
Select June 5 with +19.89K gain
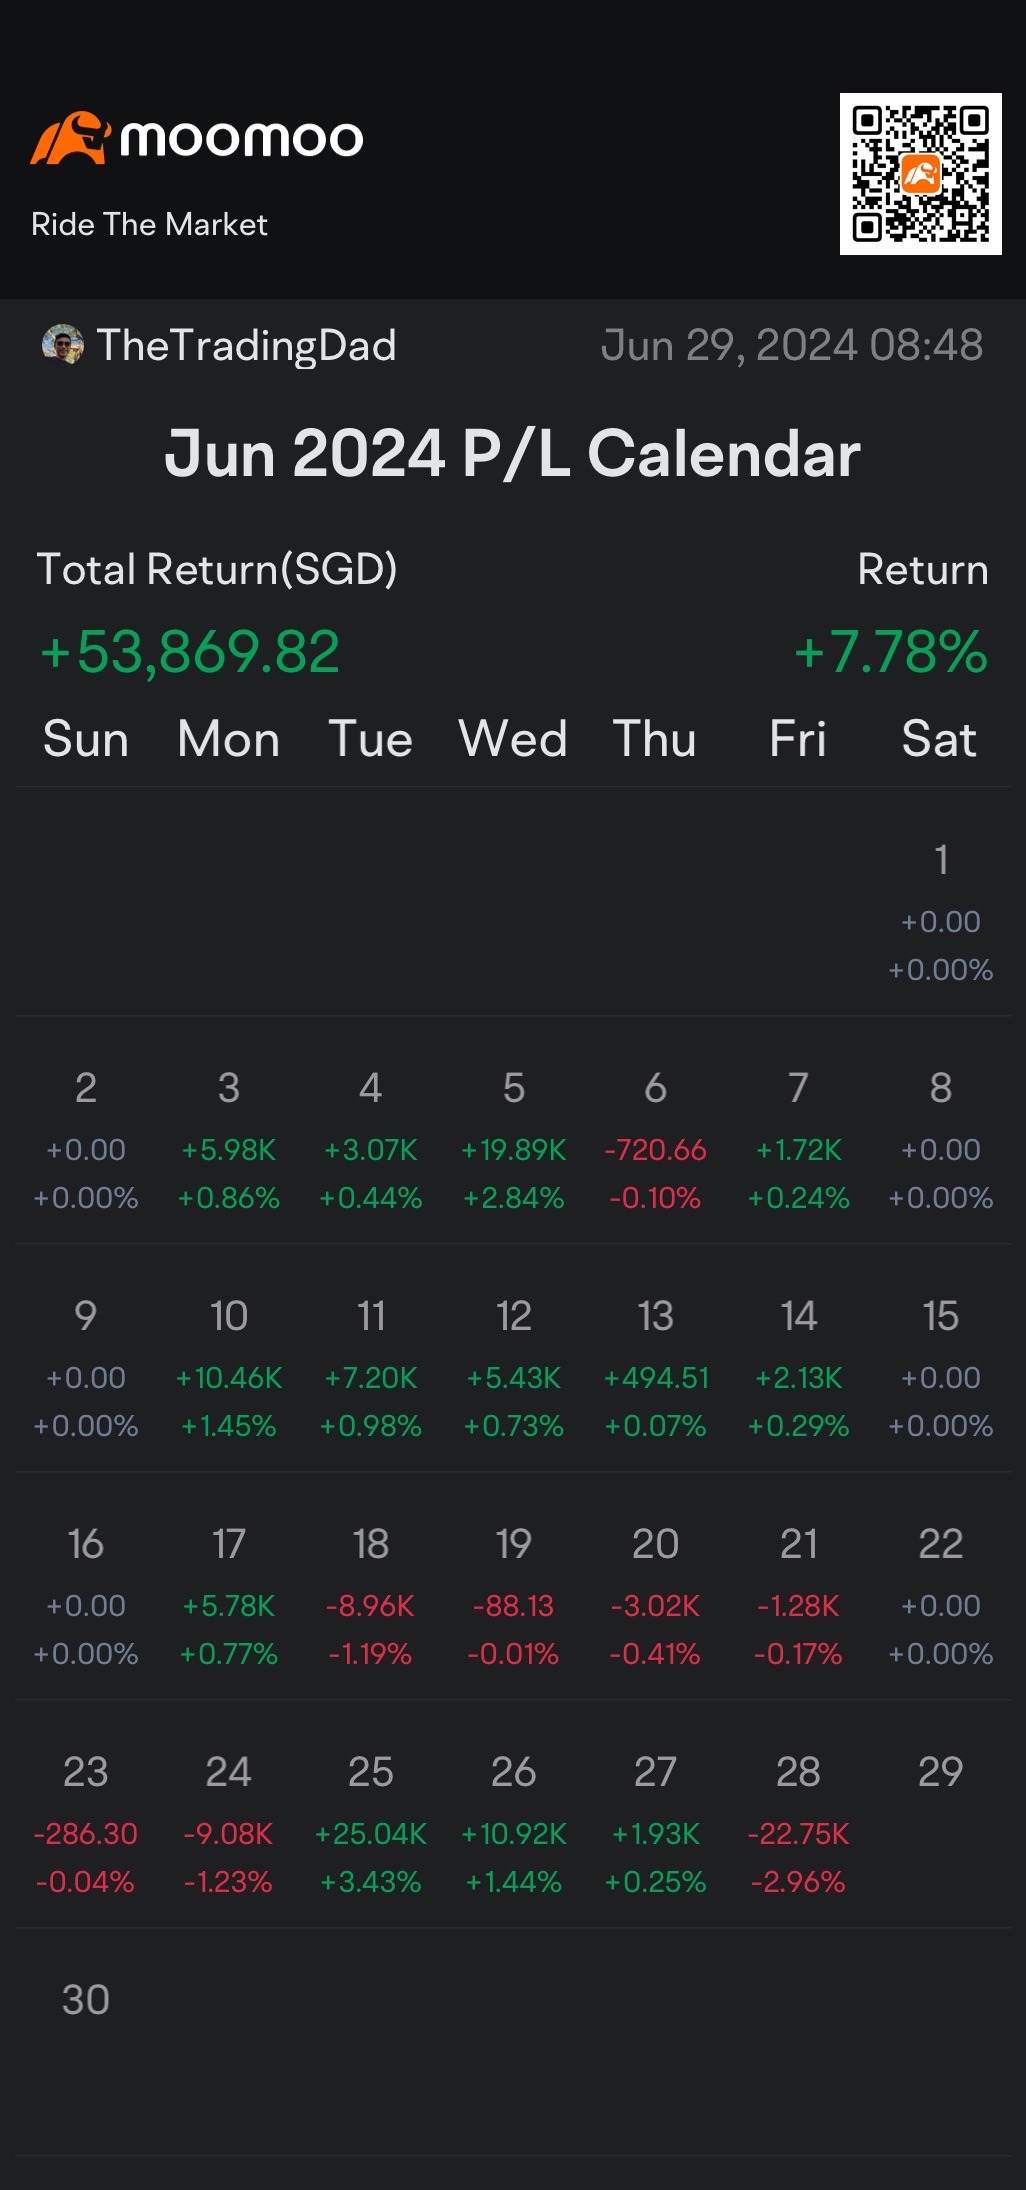coord(514,1141)
